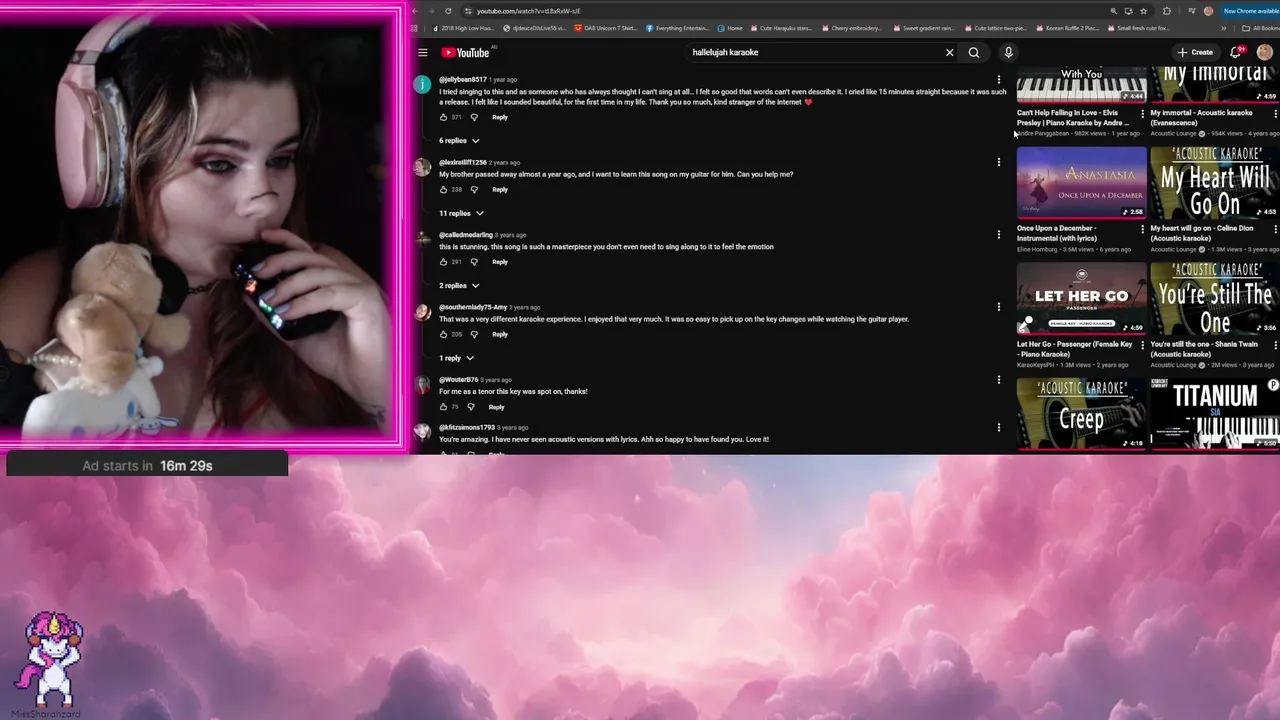Open 'Creep' acoustic karaoke thumbnail
This screenshot has height=720, width=1280.
tap(1082, 413)
